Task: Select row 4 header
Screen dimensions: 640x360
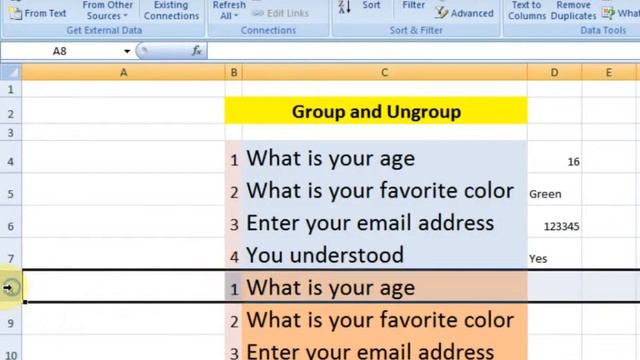Action: pos(11,158)
